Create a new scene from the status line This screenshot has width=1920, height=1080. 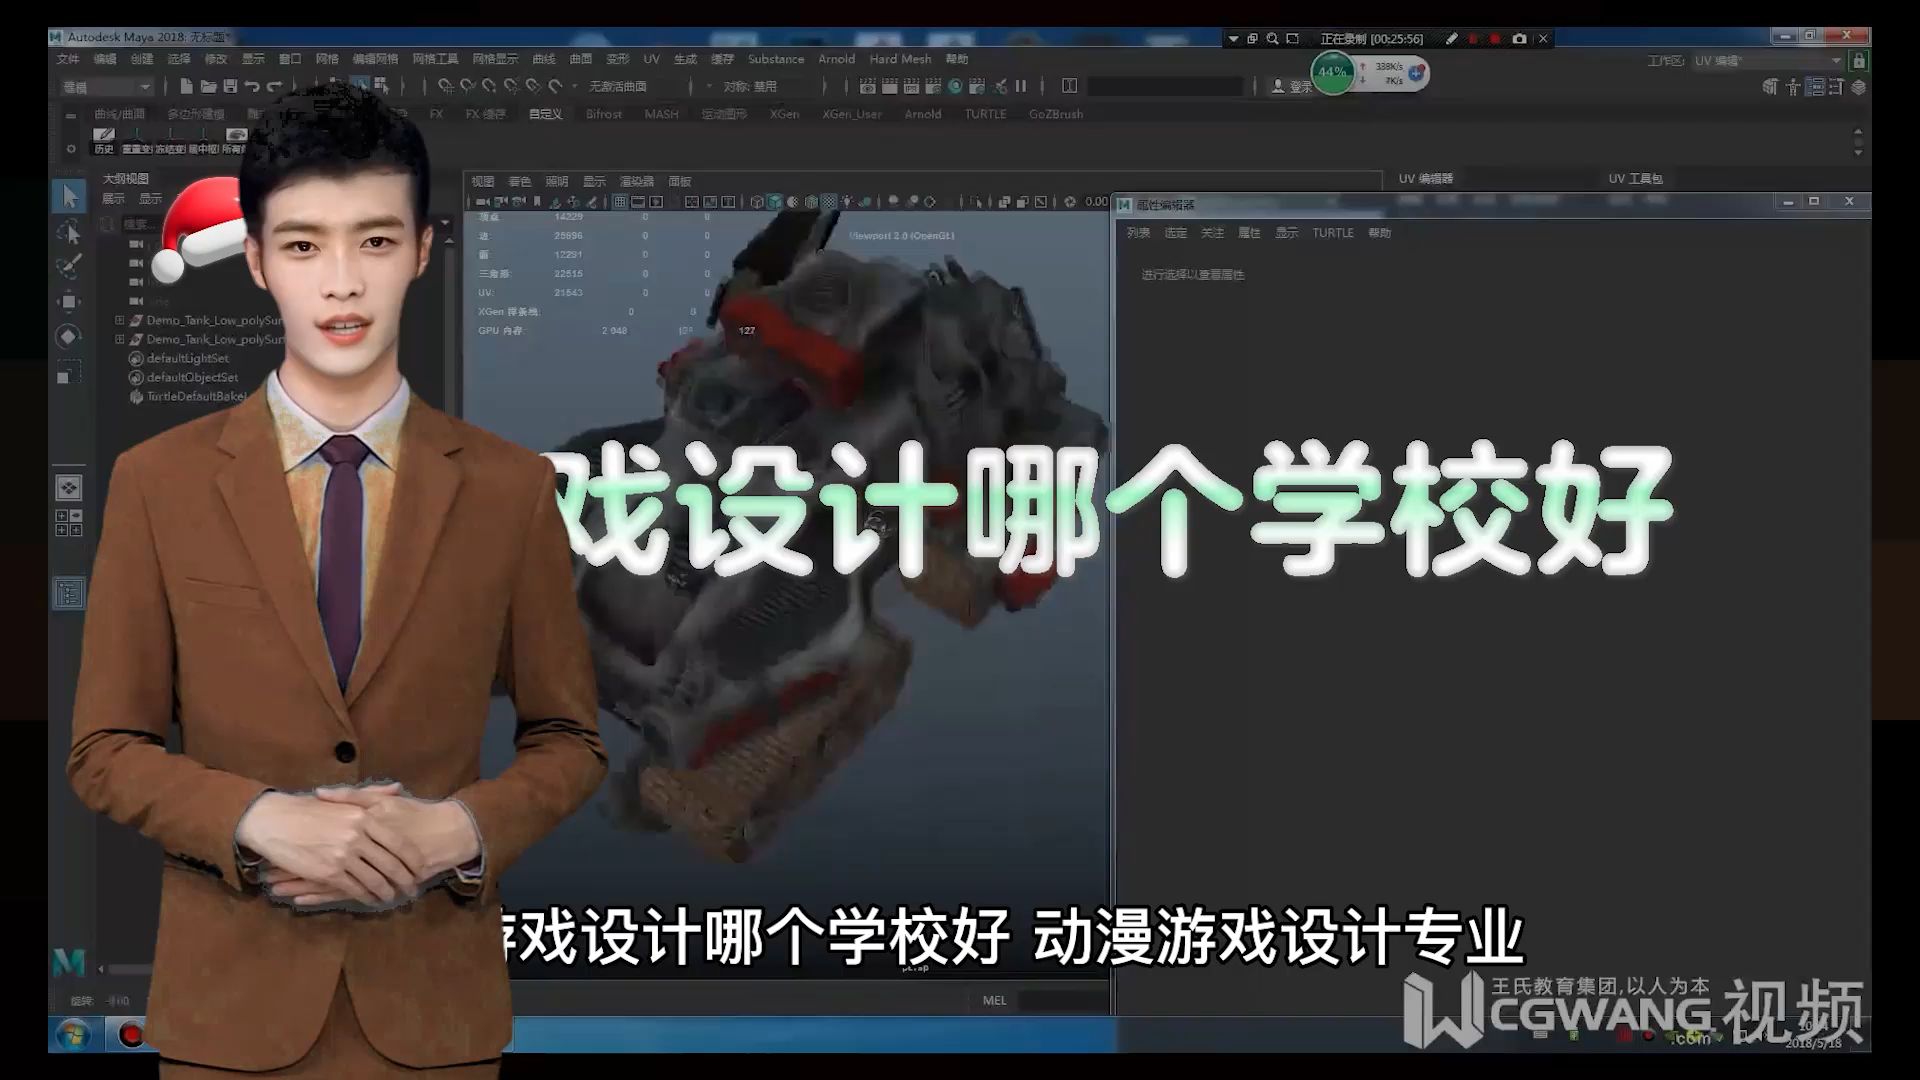tap(186, 86)
